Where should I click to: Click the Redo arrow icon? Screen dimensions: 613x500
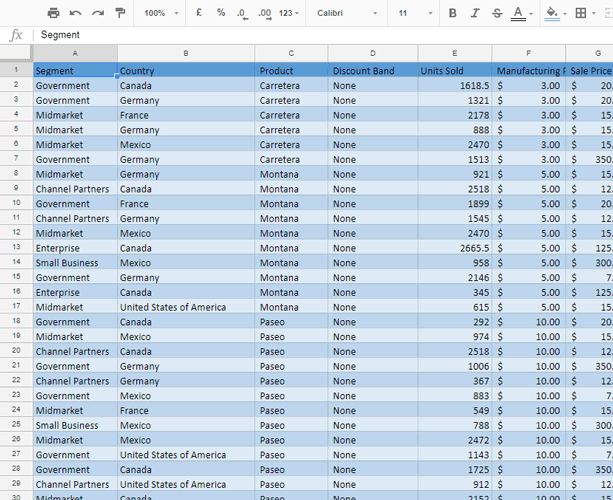coord(98,13)
